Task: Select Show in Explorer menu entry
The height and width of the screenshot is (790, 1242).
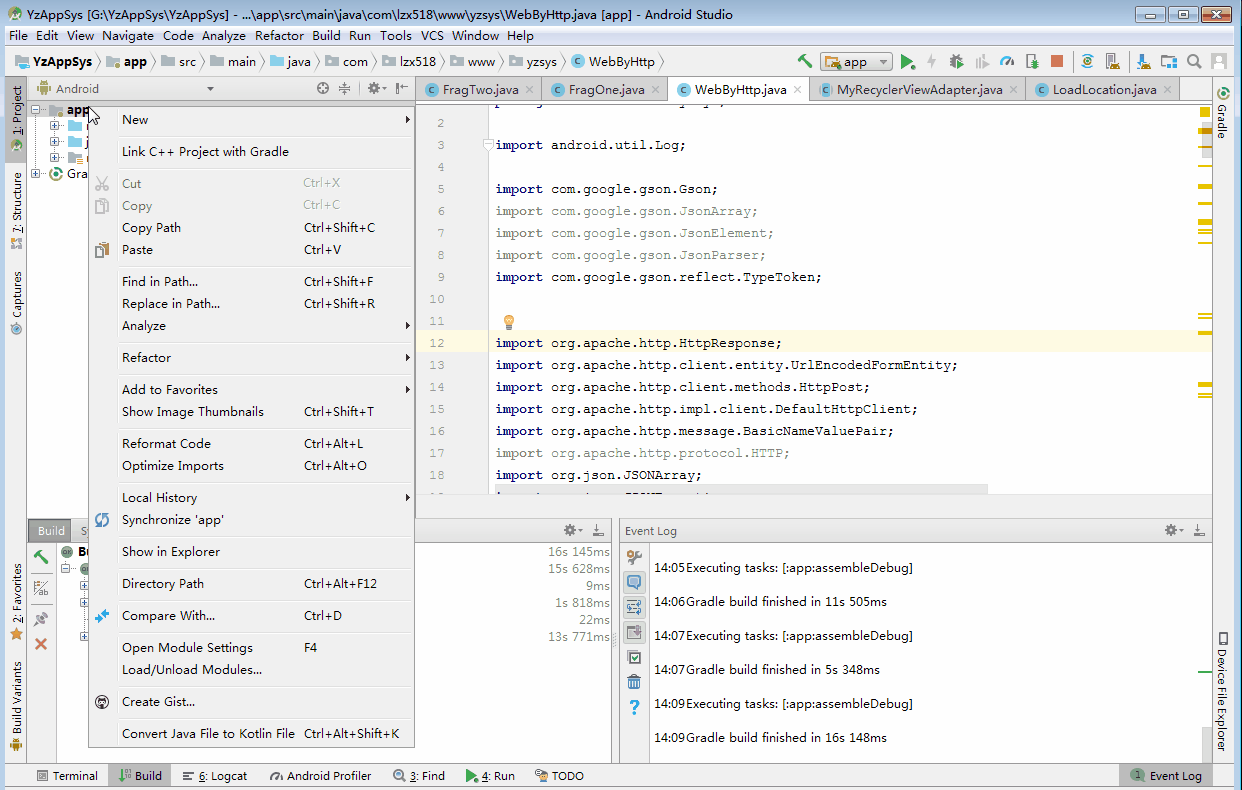Action: click(251, 552)
